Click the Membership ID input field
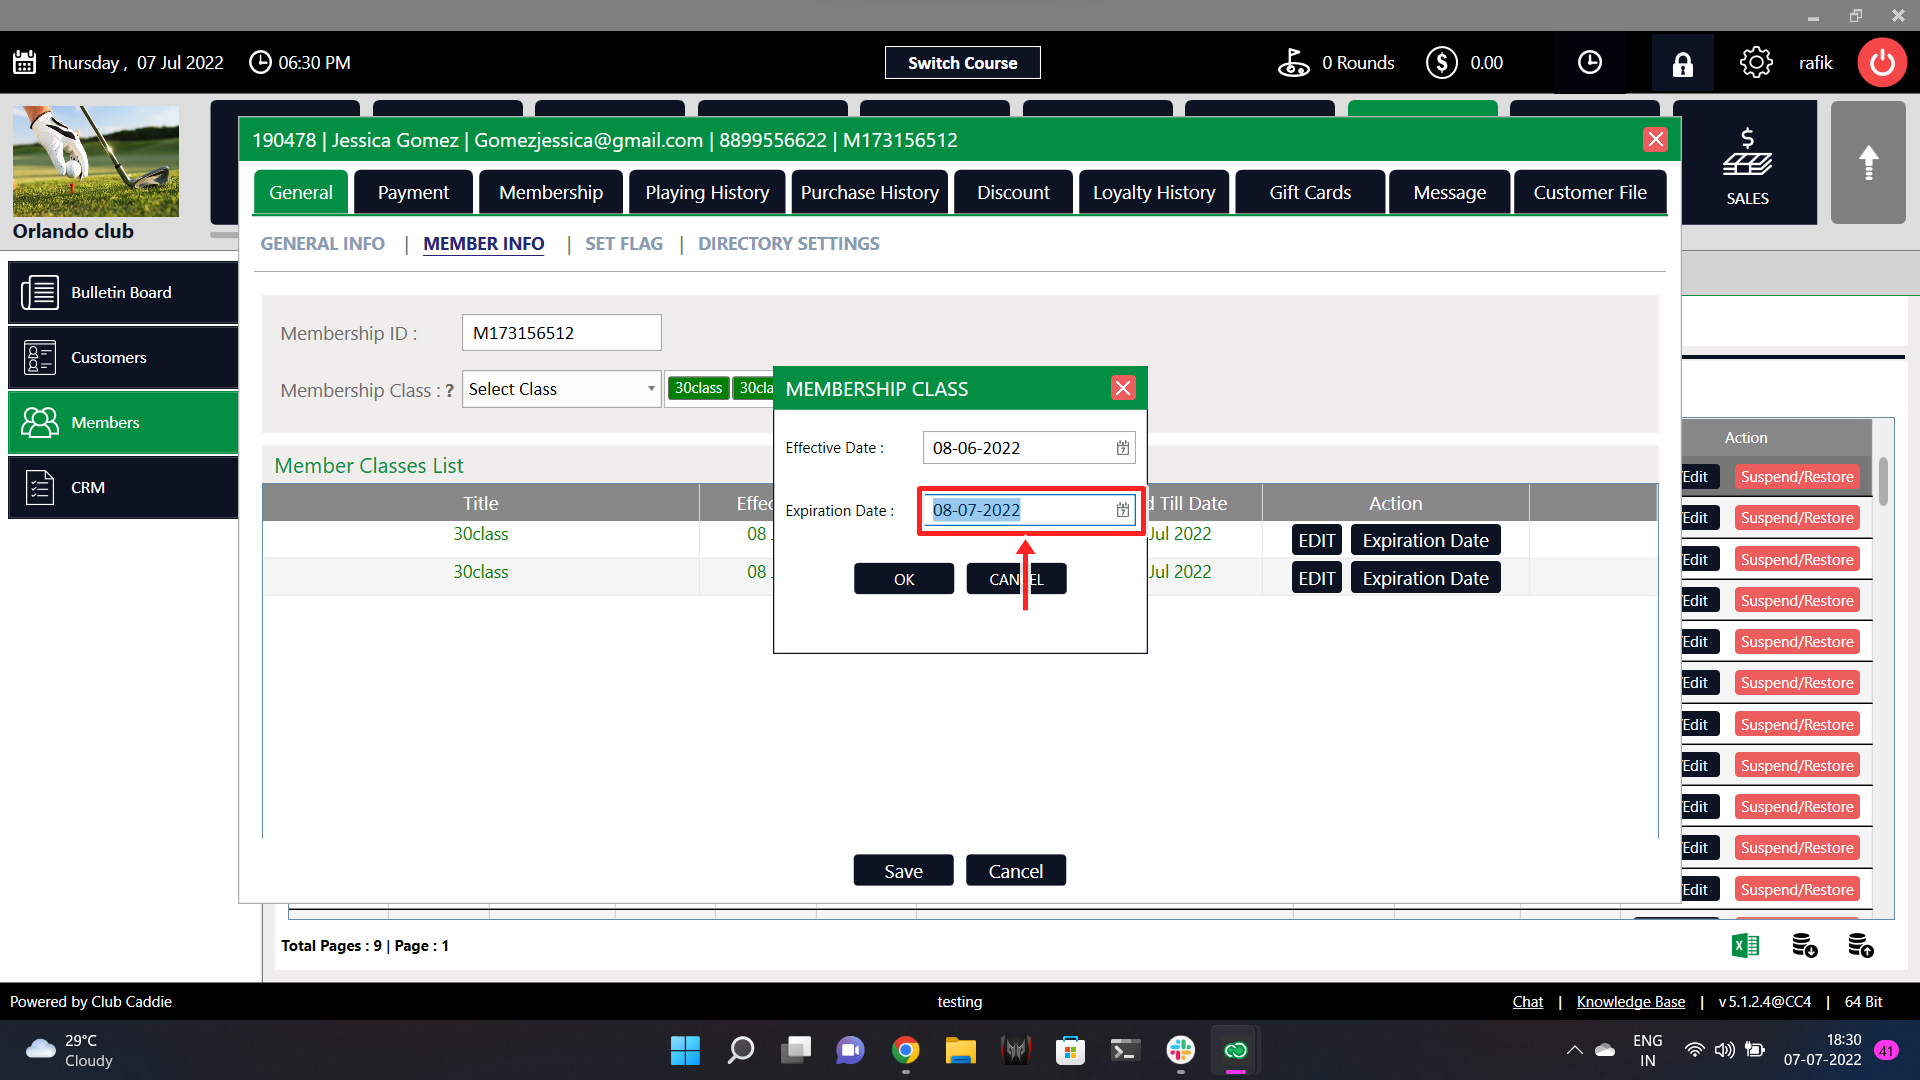 561,333
